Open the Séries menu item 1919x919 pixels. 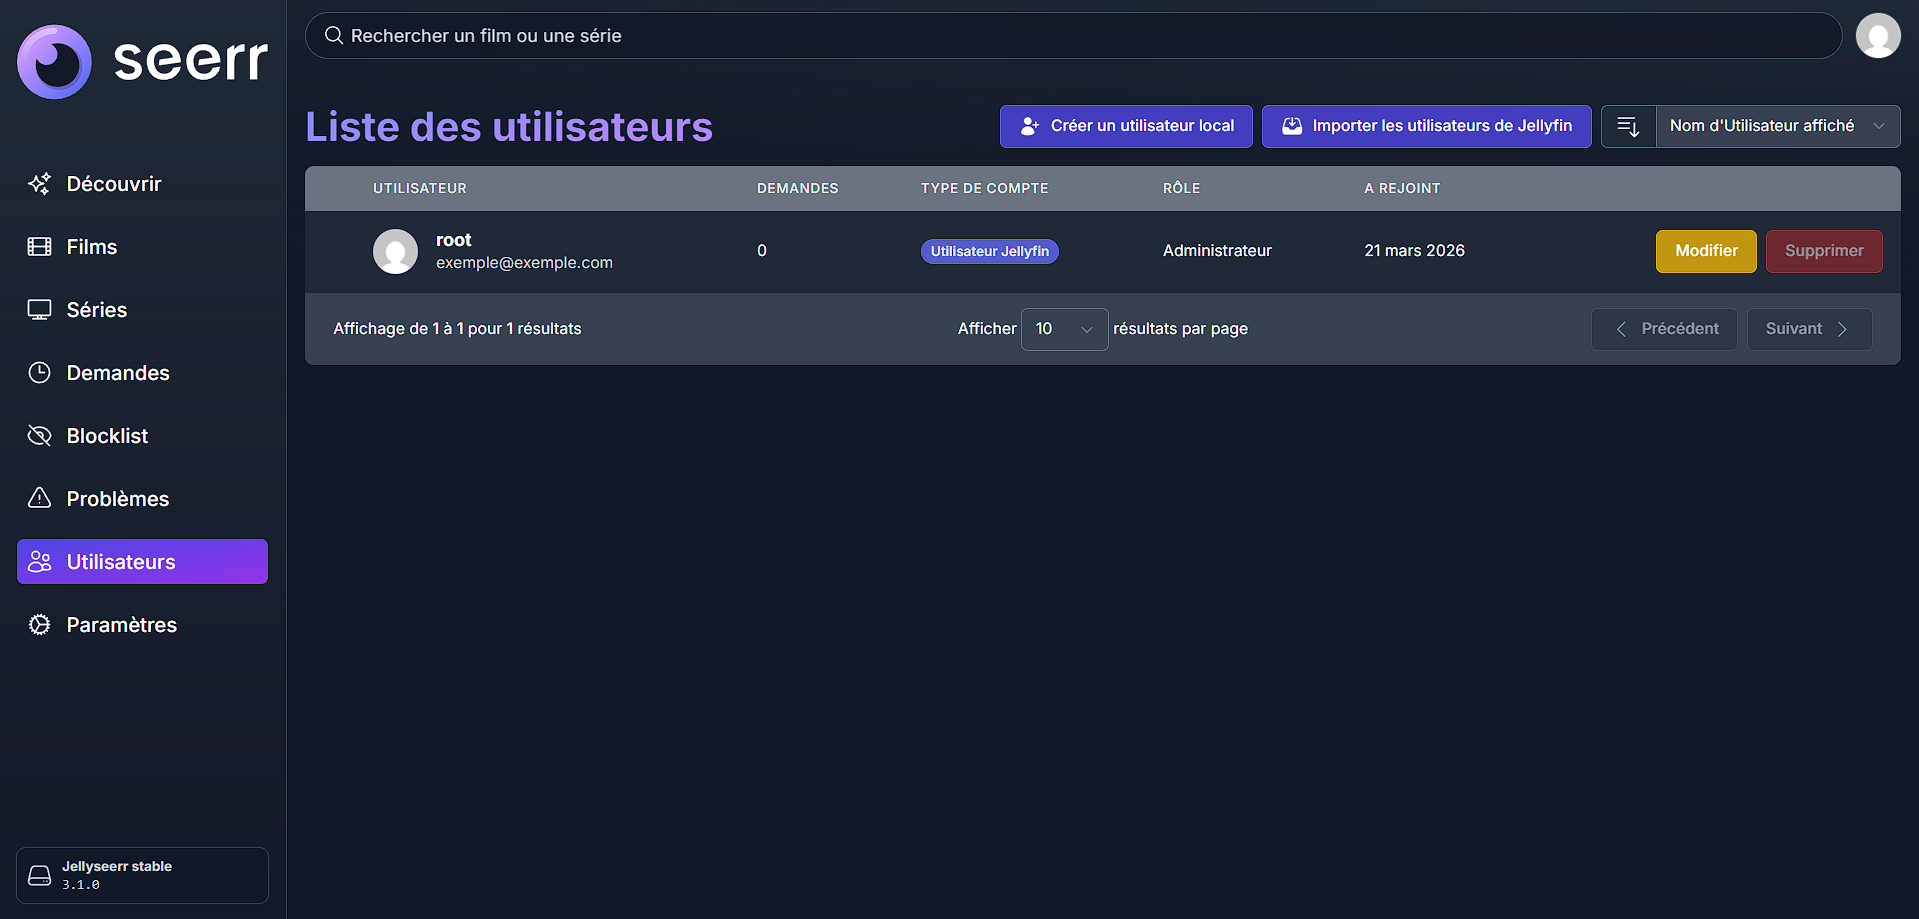[x=96, y=310]
